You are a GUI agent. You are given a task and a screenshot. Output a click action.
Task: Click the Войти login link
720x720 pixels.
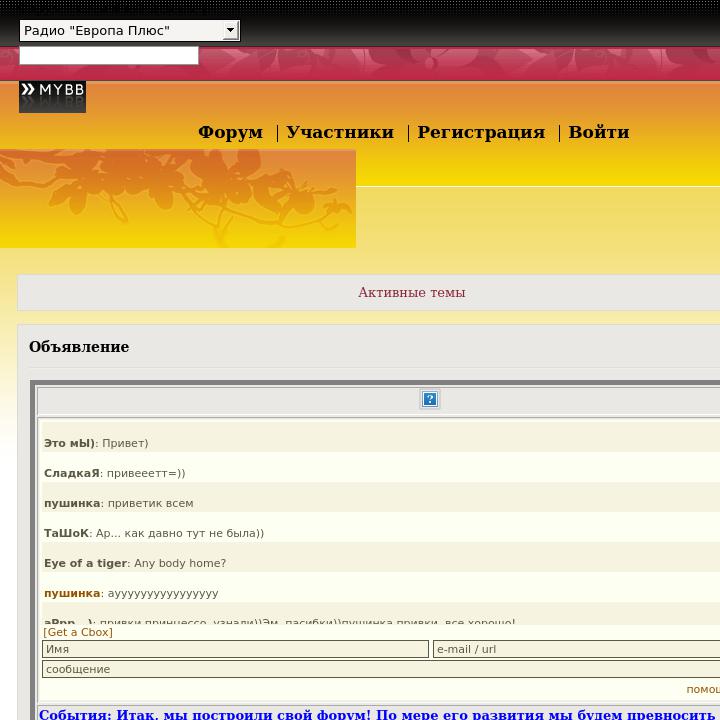599,132
